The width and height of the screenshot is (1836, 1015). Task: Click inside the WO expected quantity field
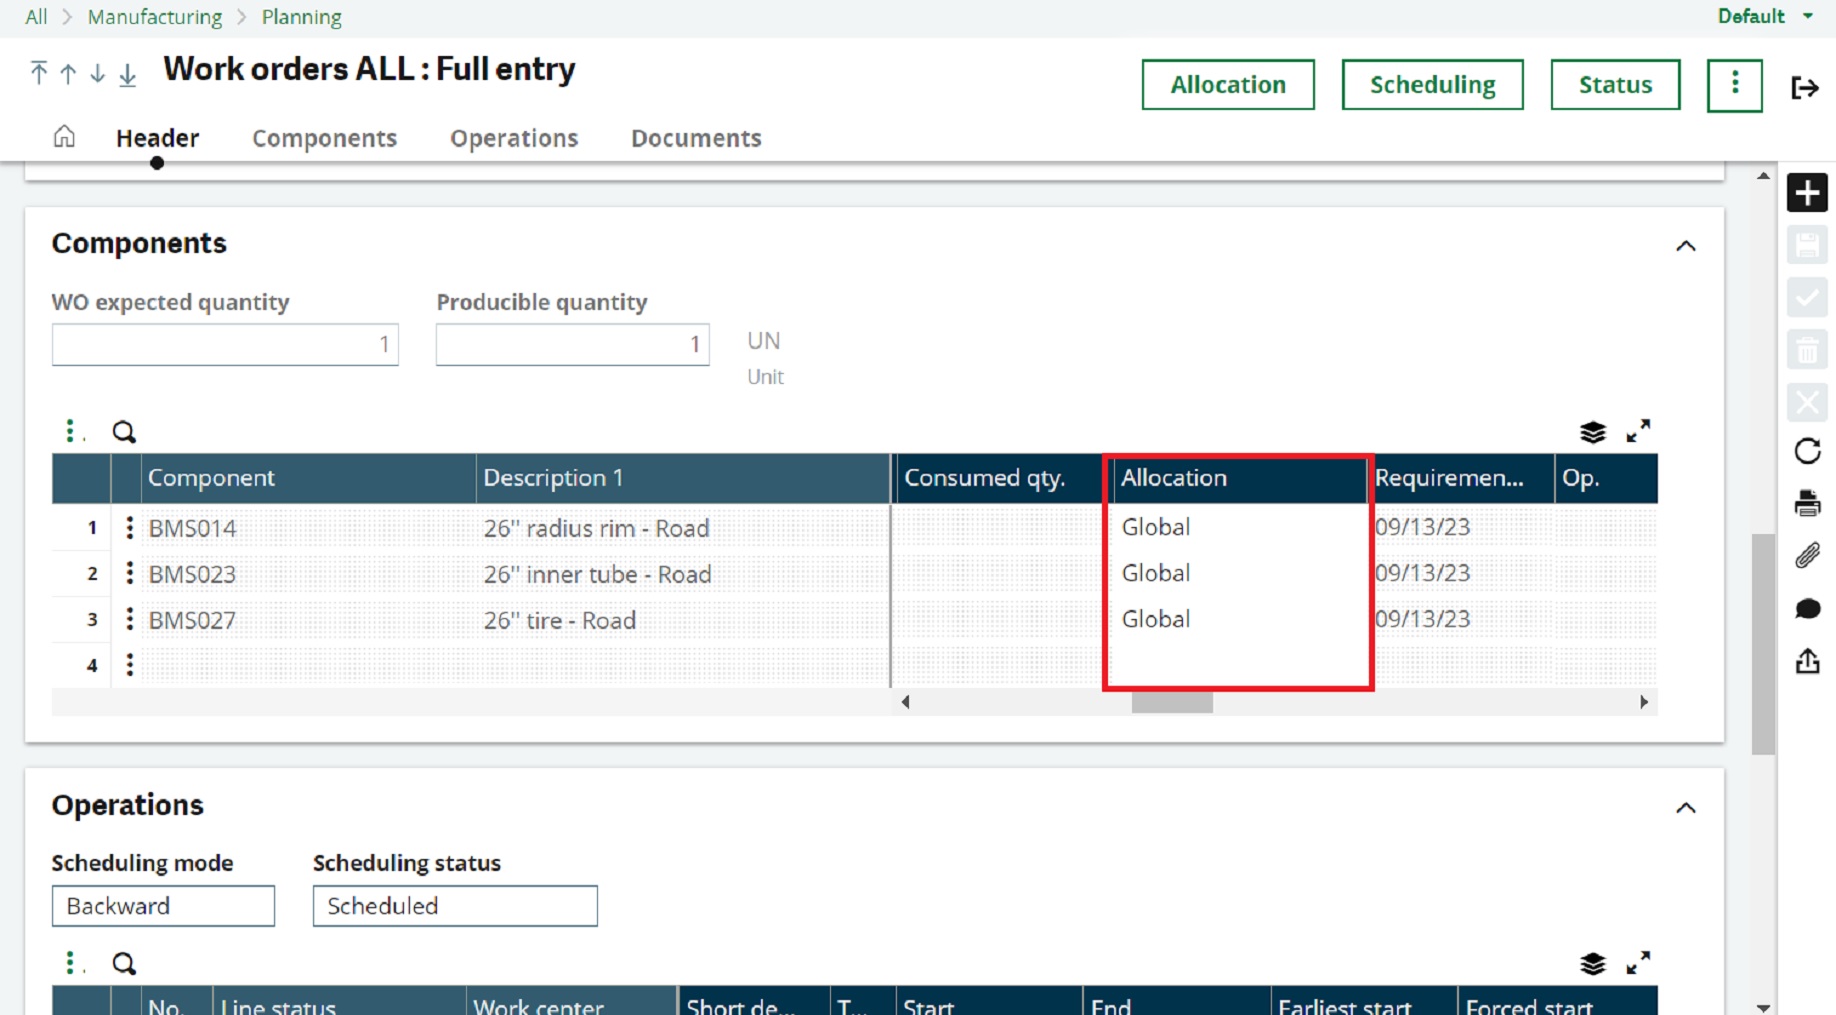click(225, 344)
